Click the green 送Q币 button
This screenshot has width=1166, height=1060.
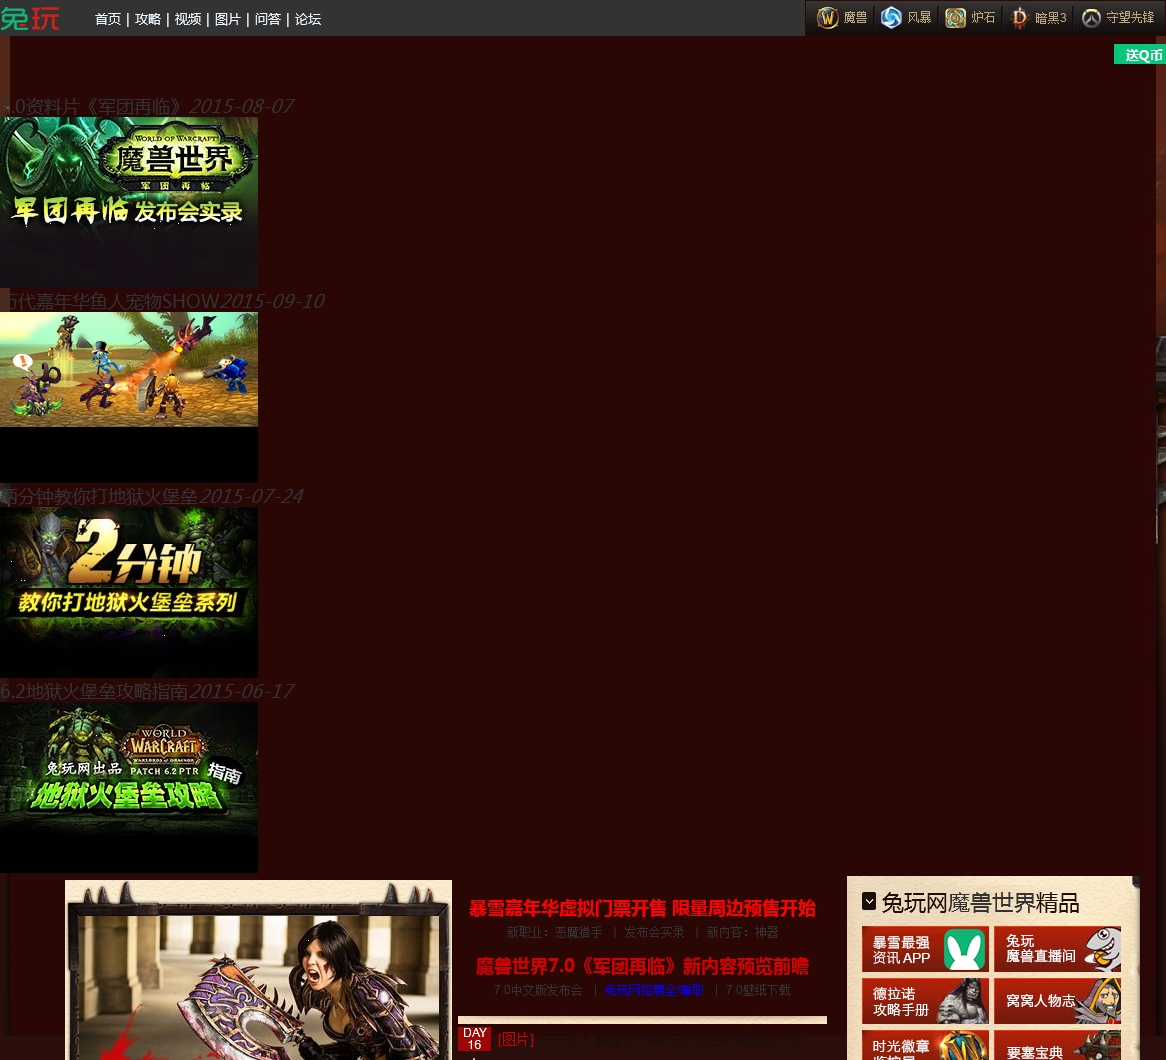pos(1140,54)
